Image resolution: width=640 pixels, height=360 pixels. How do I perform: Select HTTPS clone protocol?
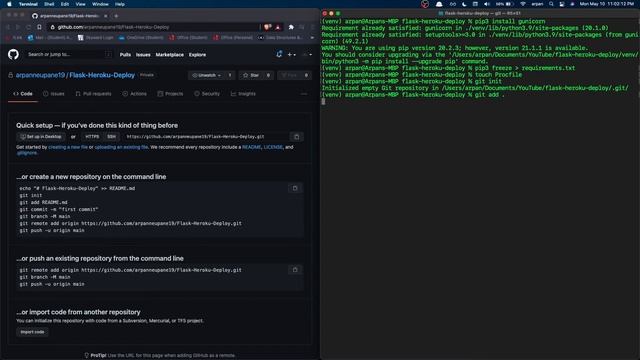[92, 137]
